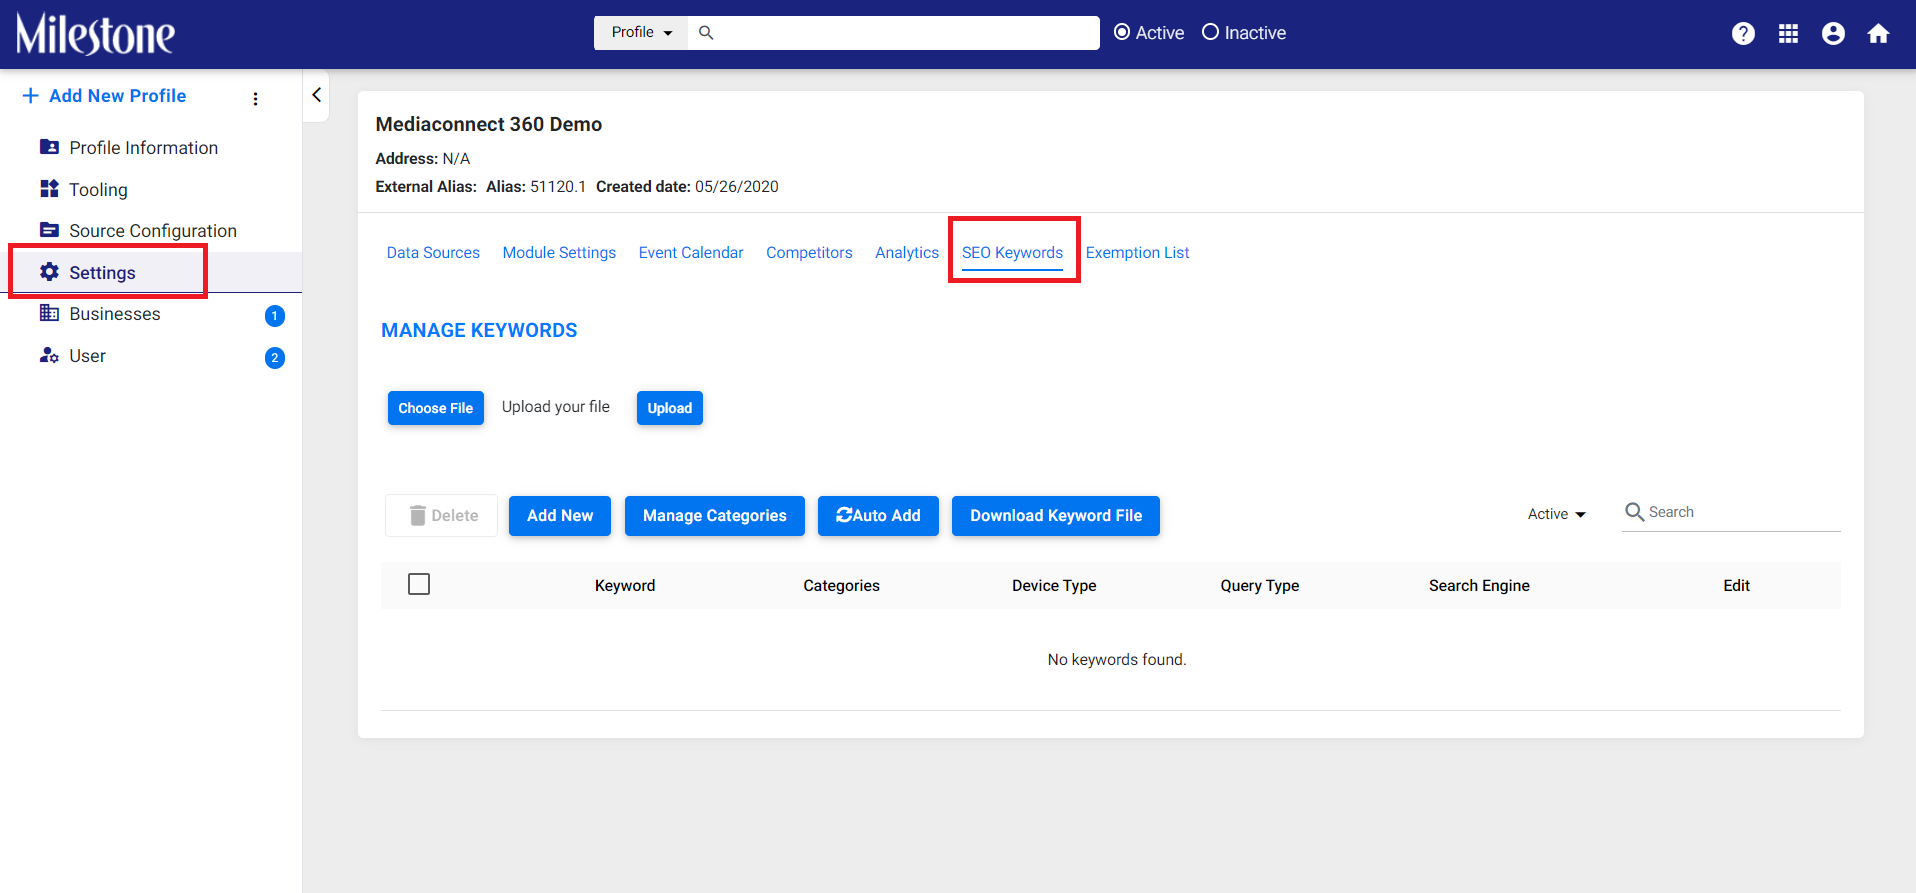Click the Add New button
Viewport: 1916px width, 893px height.
(x=560, y=516)
